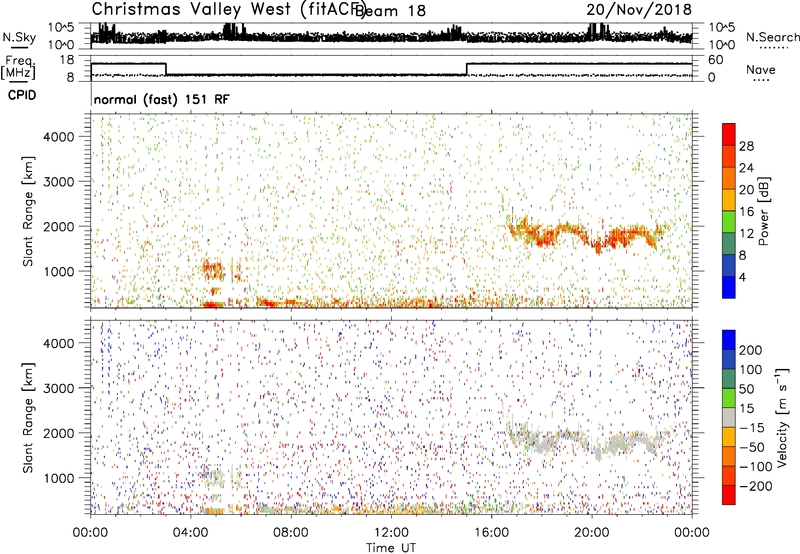Click the "18" tick on frequency axis
This screenshot has width=800, height=554.
point(67,60)
